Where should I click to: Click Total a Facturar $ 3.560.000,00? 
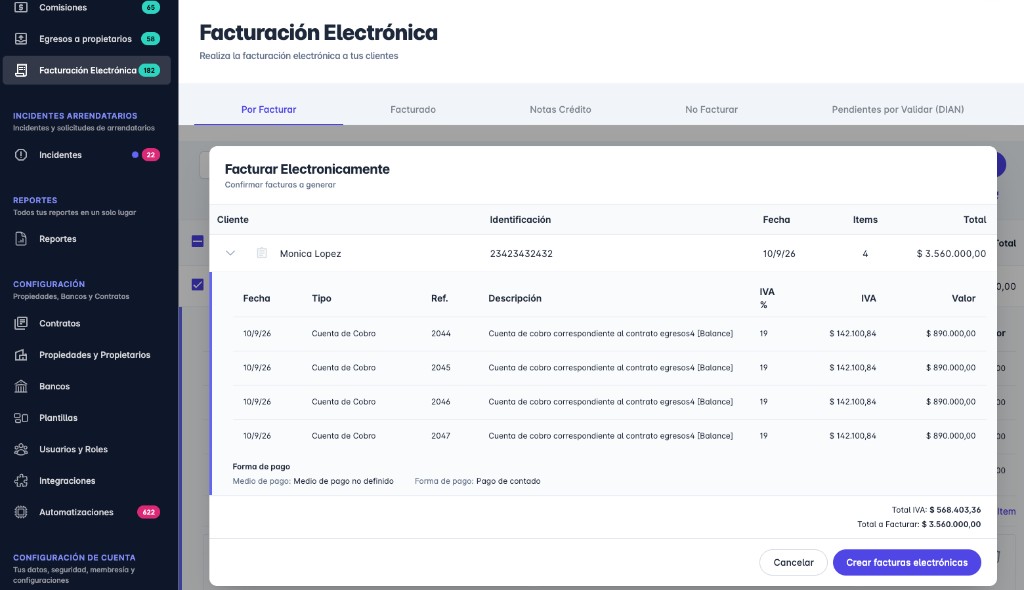pyautogui.click(x=951, y=524)
